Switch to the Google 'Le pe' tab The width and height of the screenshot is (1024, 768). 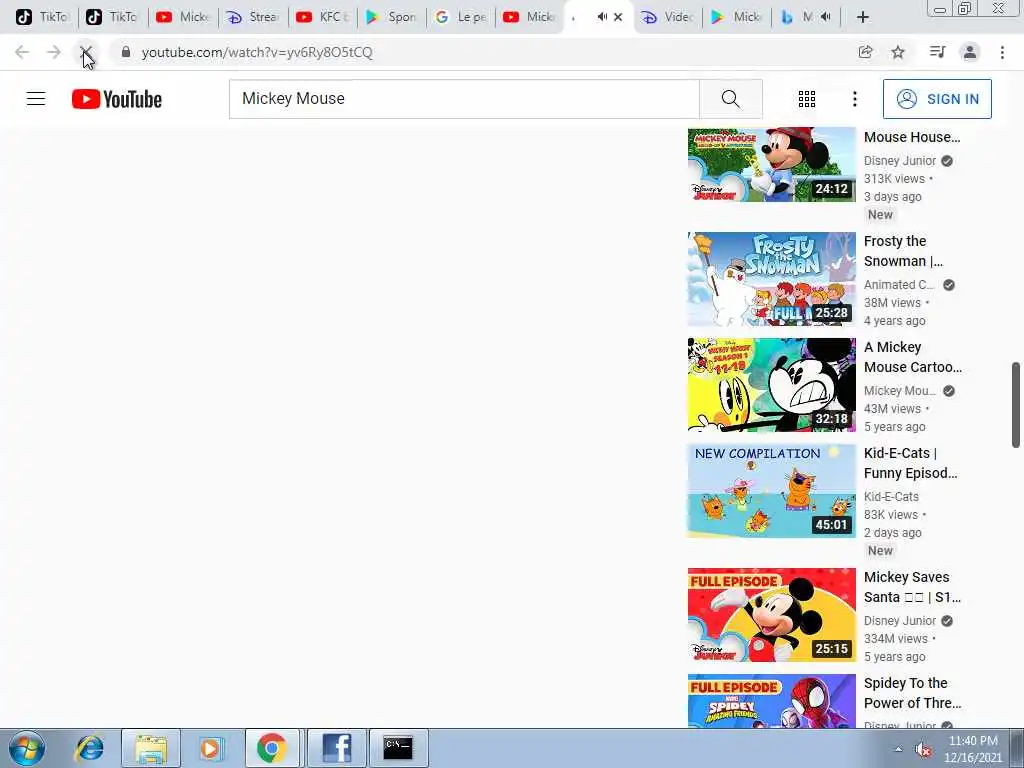[x=461, y=17]
